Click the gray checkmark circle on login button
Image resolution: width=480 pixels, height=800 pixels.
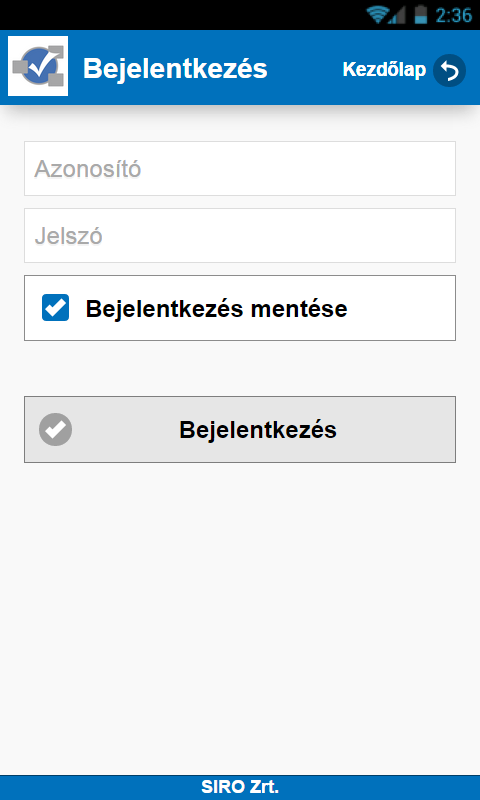tap(56, 430)
